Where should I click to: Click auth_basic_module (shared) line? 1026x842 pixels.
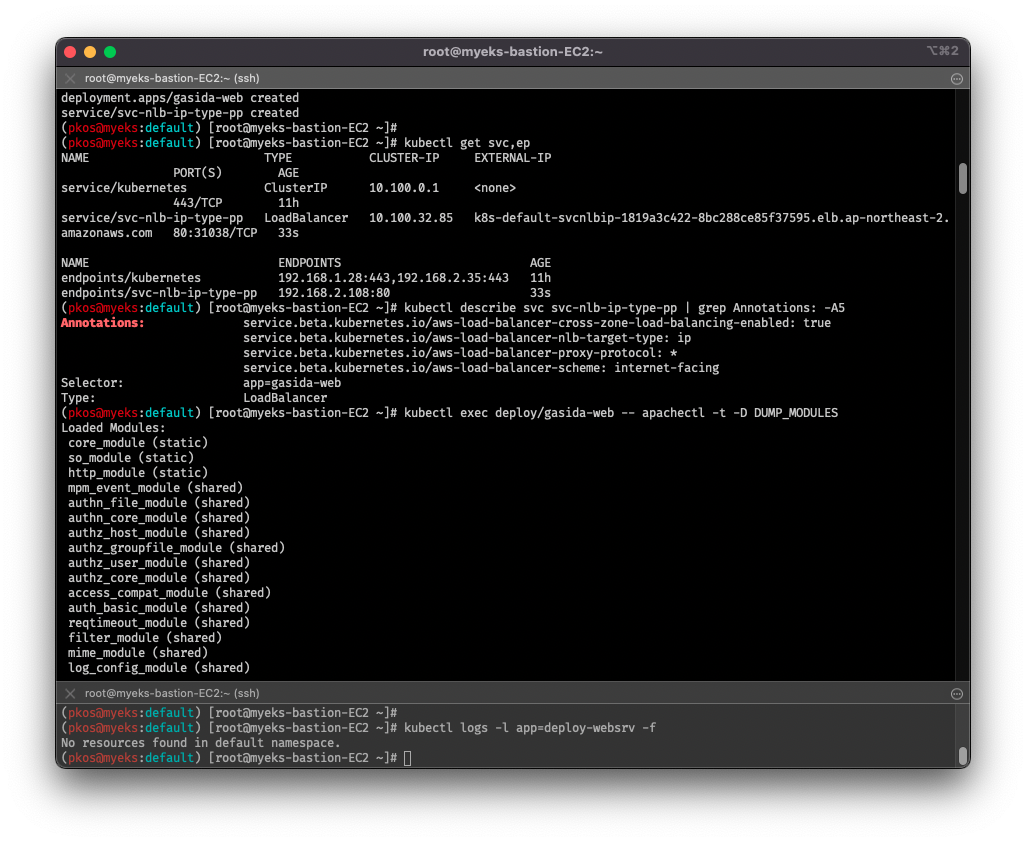(159, 608)
